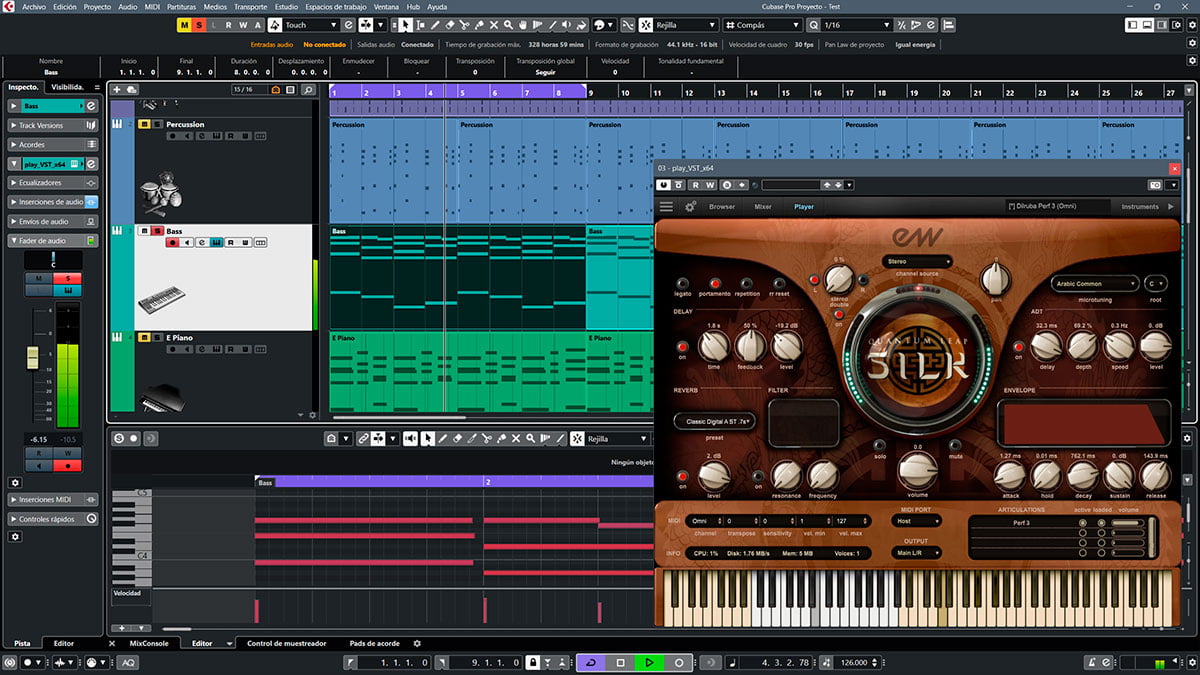Open the Transporte menu

250,6
